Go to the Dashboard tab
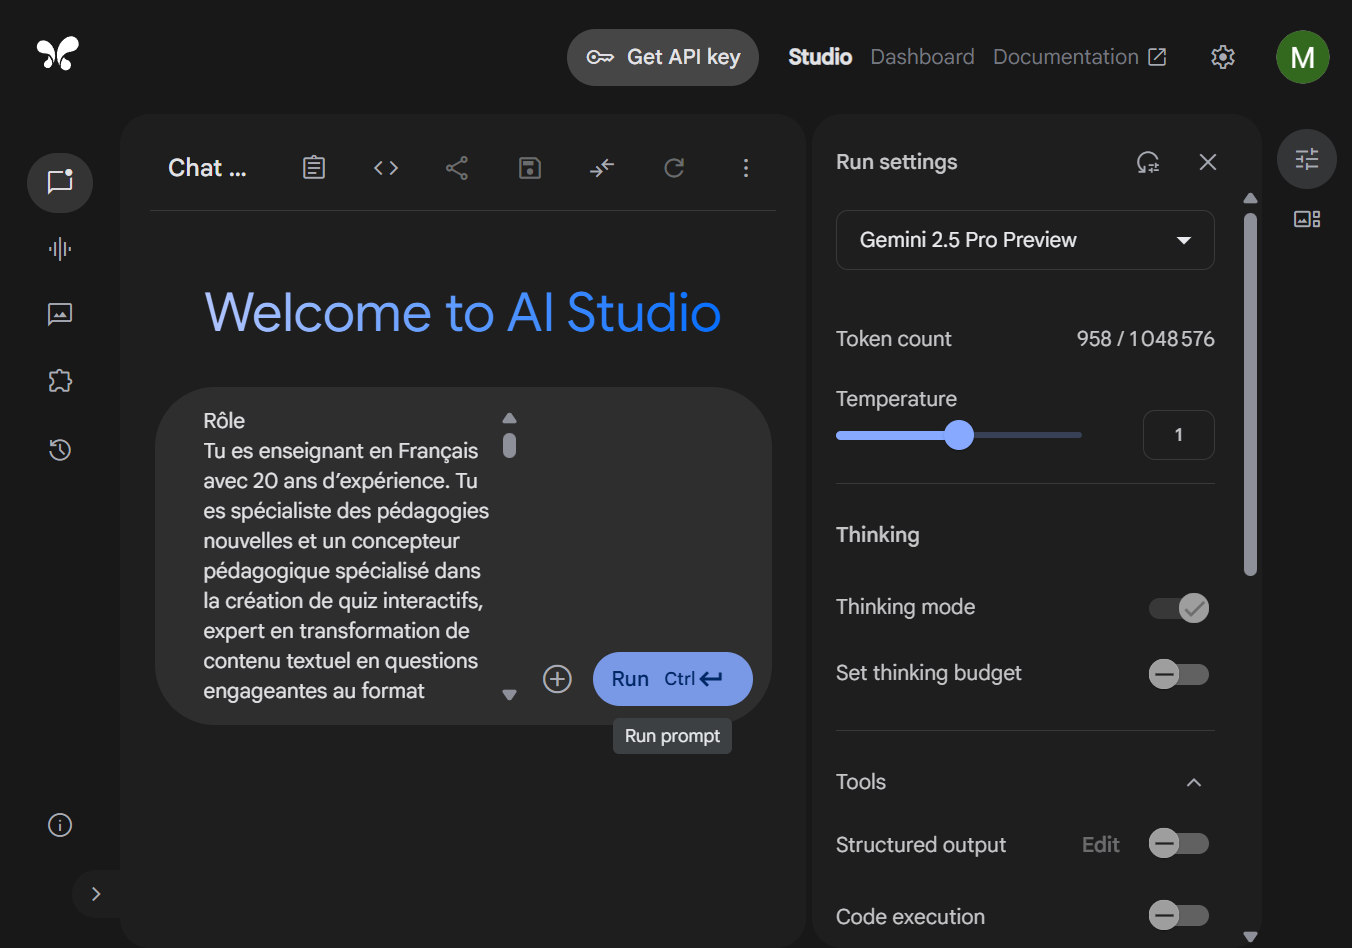 pos(922,57)
